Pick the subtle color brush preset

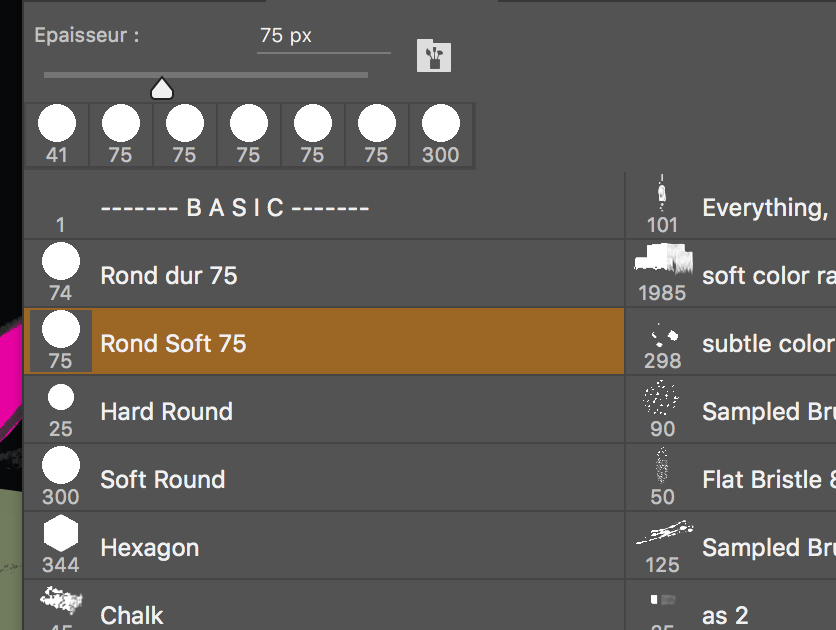[x=767, y=343]
